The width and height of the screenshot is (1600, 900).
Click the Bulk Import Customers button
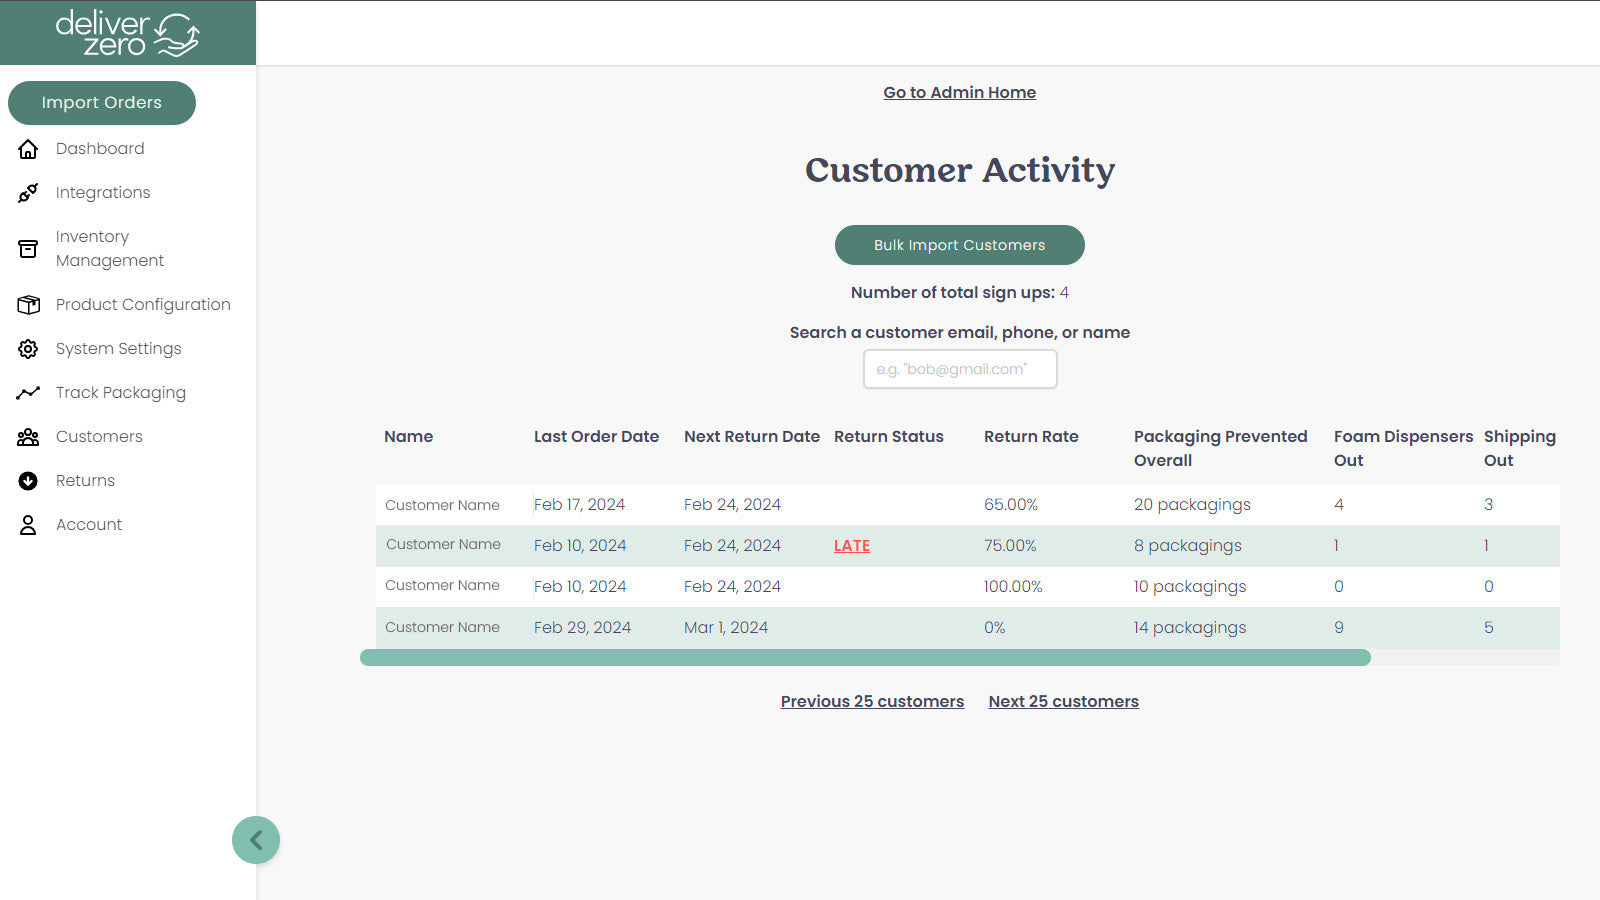pyautogui.click(x=959, y=245)
